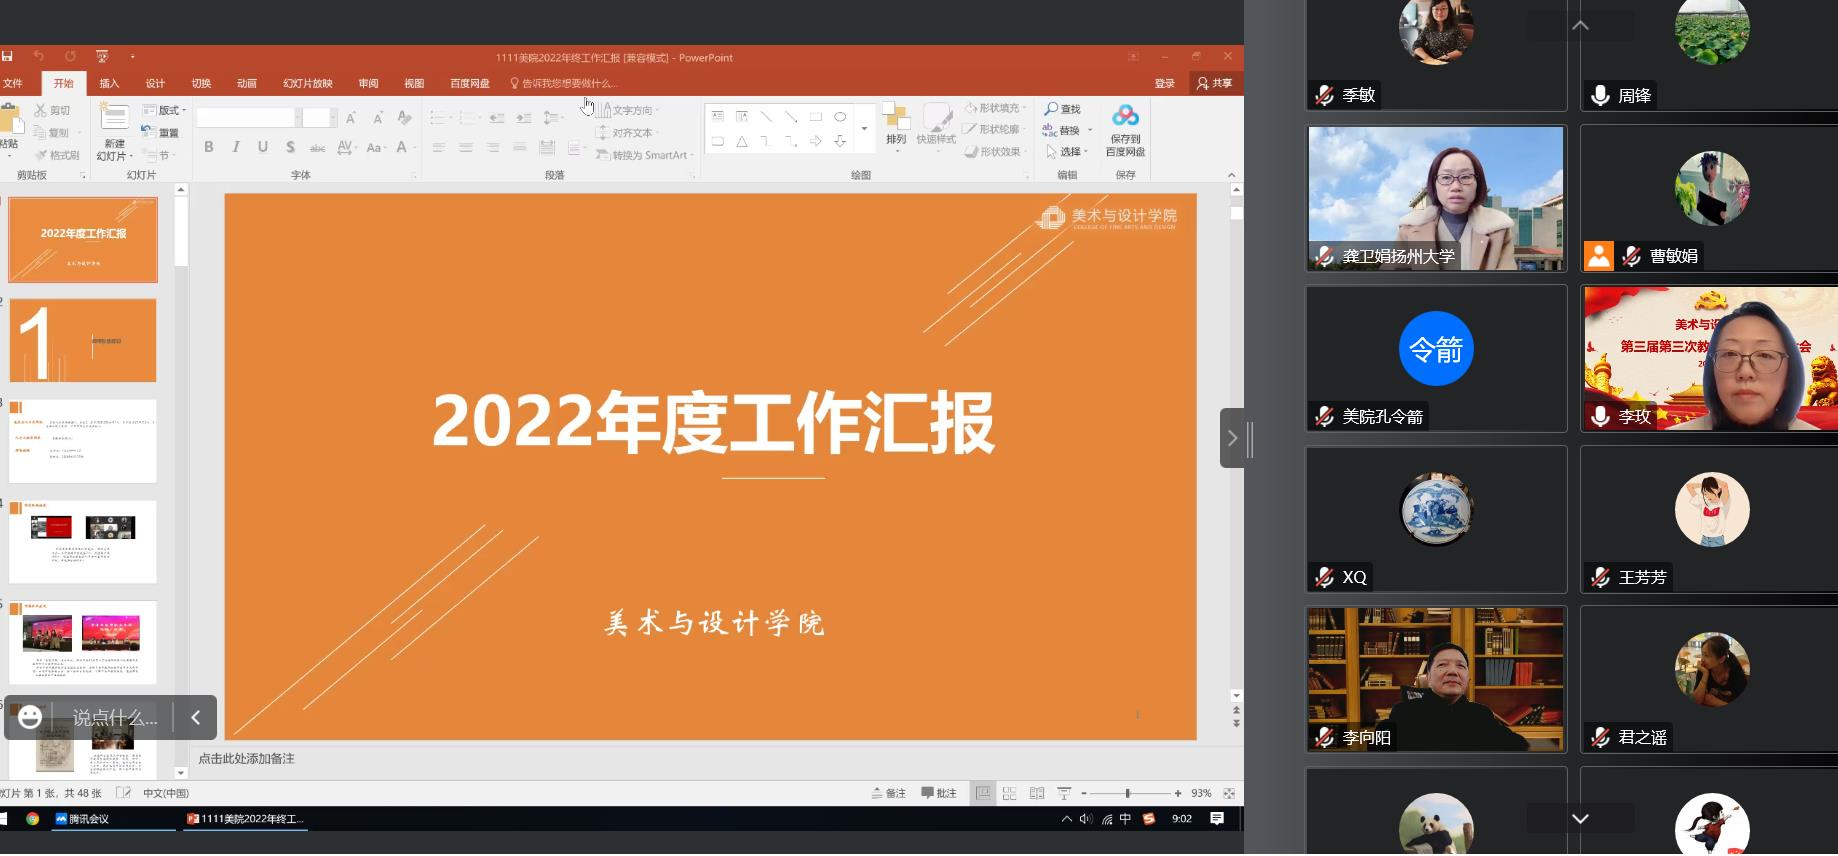
Task: Open Slide Sorter view in status bar
Action: click(1010, 793)
